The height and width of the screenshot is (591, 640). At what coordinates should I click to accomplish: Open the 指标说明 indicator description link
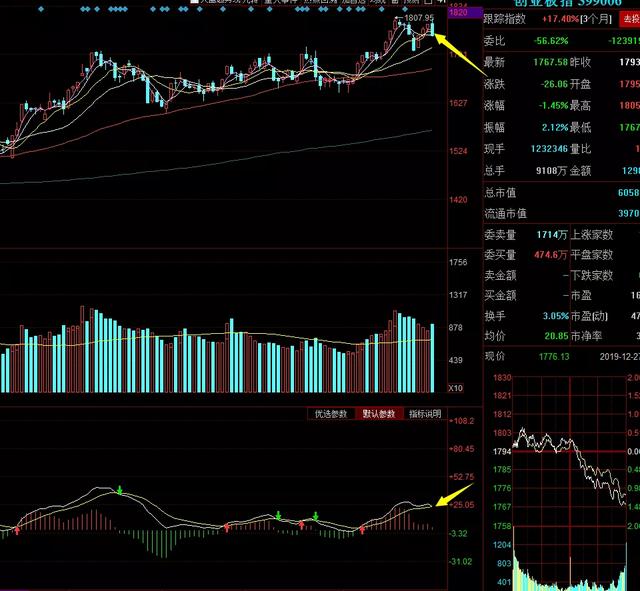point(425,413)
